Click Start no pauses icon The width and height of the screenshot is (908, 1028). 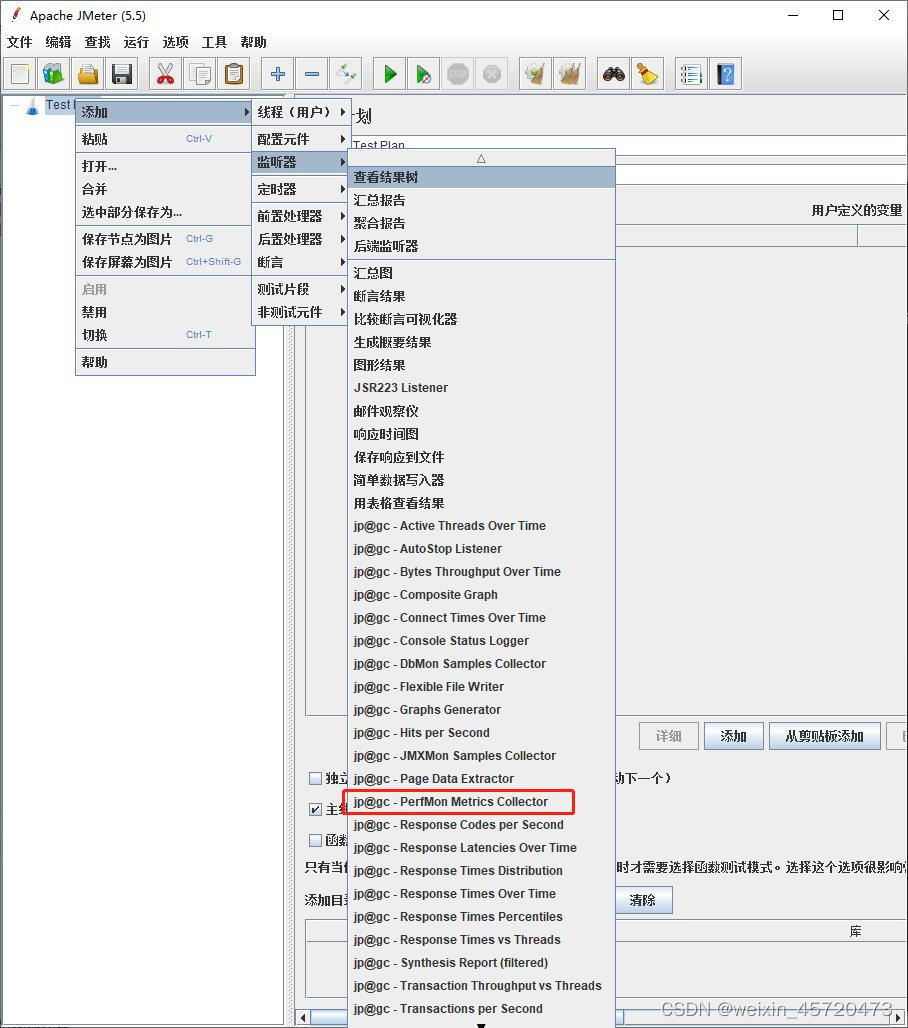(424, 73)
